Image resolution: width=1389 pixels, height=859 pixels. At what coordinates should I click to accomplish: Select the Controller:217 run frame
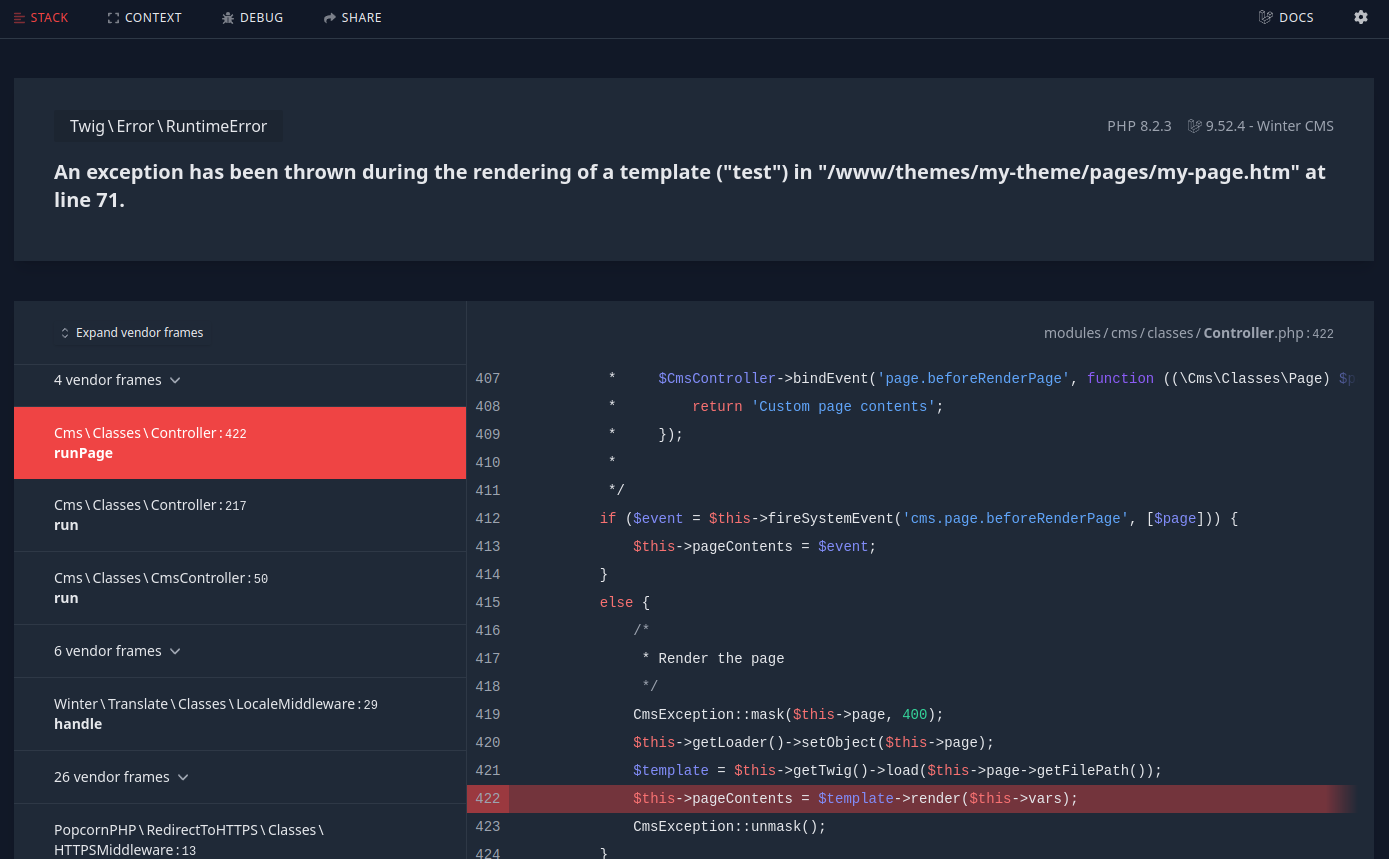240,515
